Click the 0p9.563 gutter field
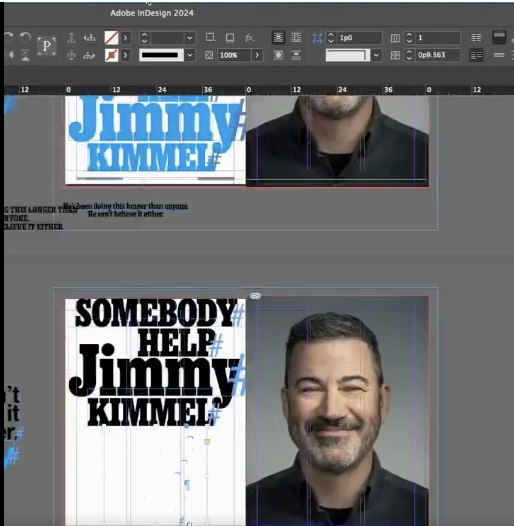Screen dimensions: 514x526 (438, 55)
